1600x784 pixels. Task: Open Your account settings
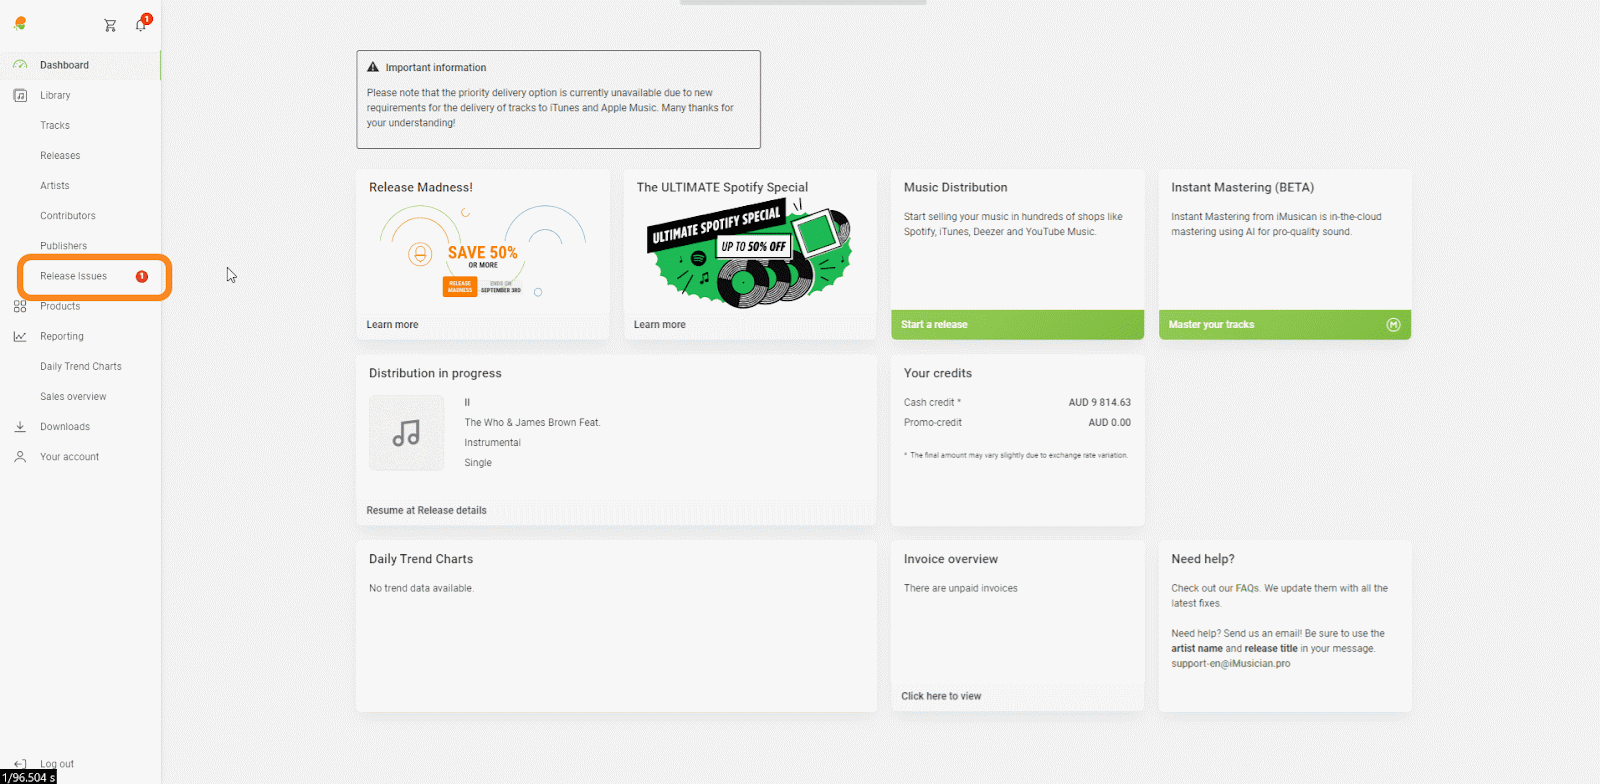[69, 456]
